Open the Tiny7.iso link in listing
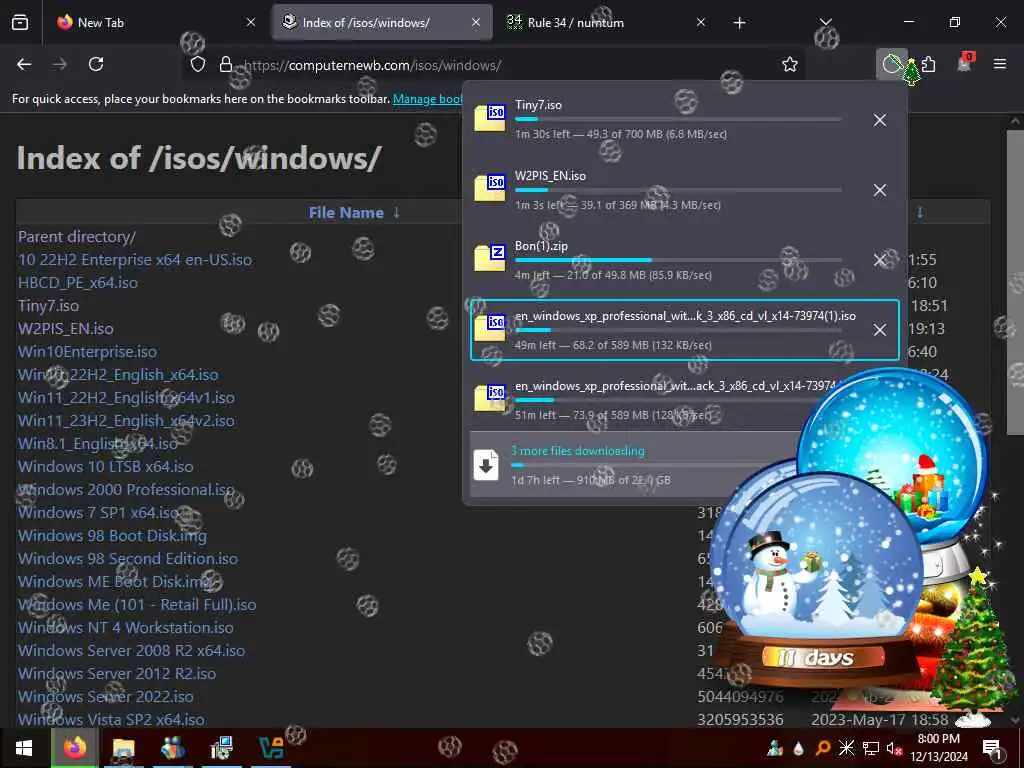This screenshot has height=768, width=1024. point(48,306)
